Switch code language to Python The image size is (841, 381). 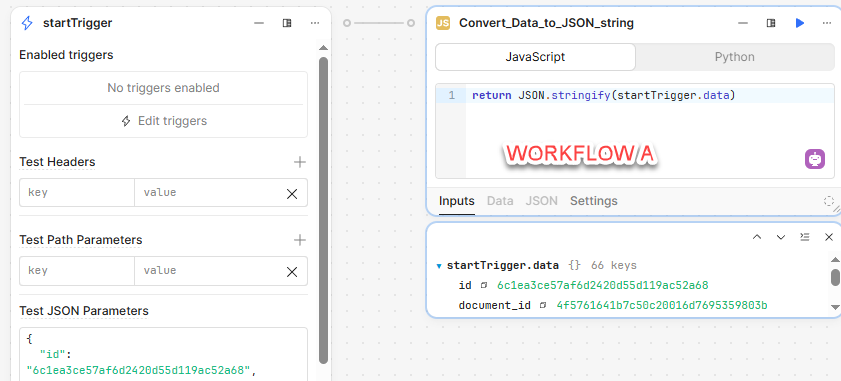pos(734,57)
